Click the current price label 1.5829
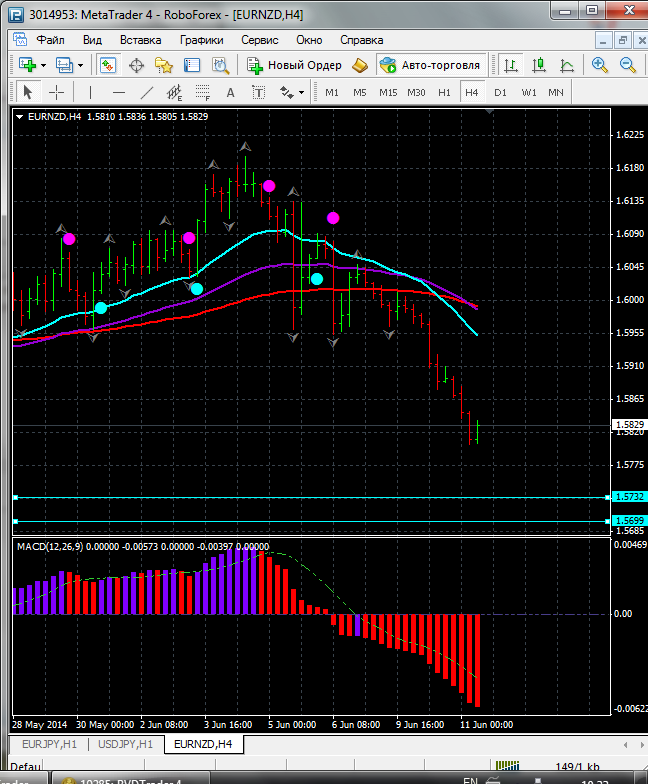 click(x=630, y=424)
